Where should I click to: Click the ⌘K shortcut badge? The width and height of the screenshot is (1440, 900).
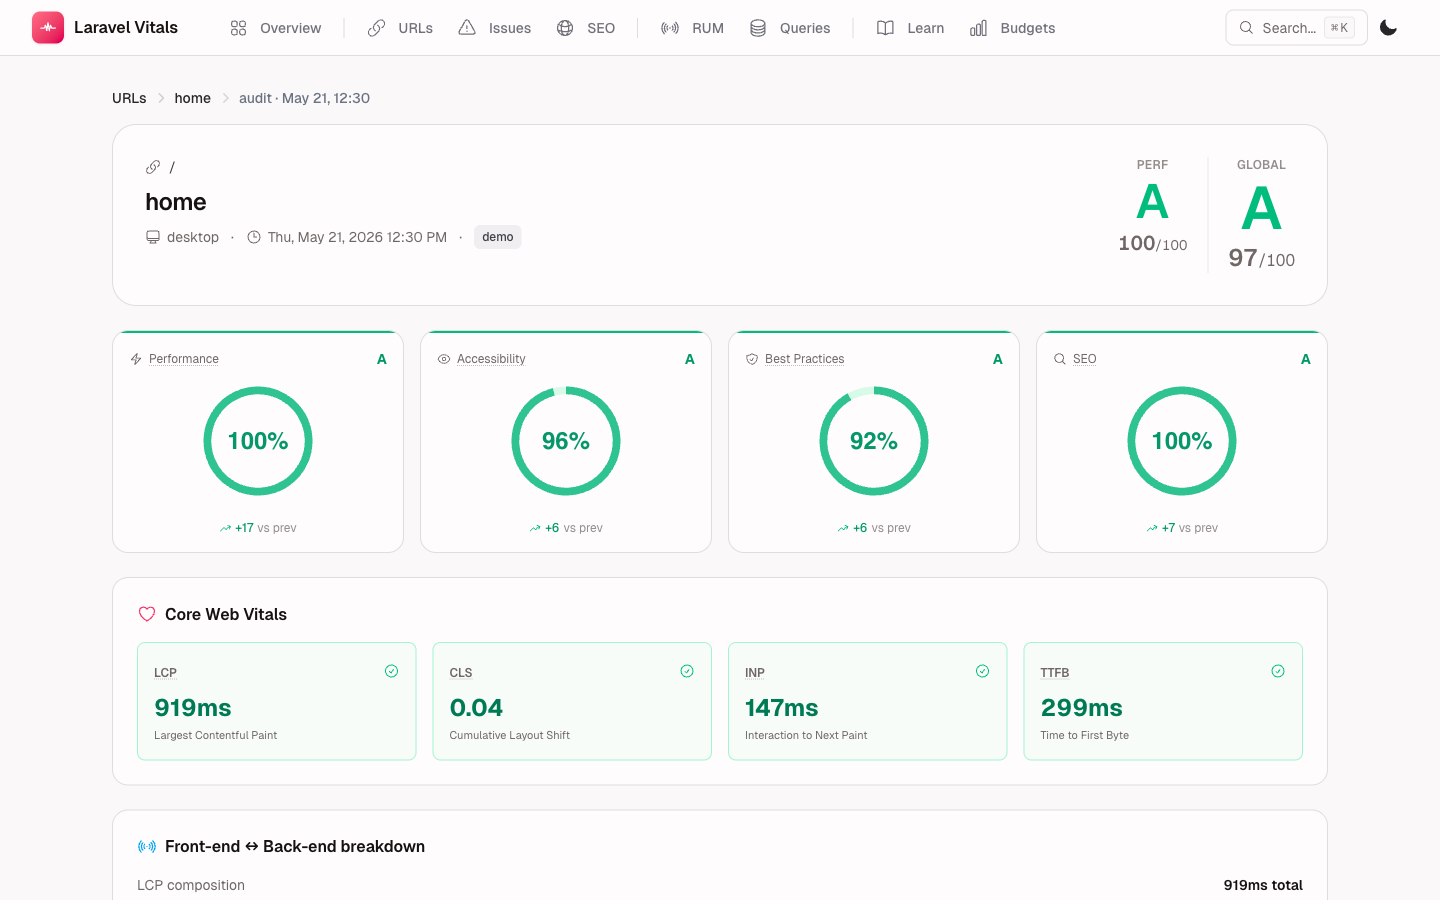1339,28
